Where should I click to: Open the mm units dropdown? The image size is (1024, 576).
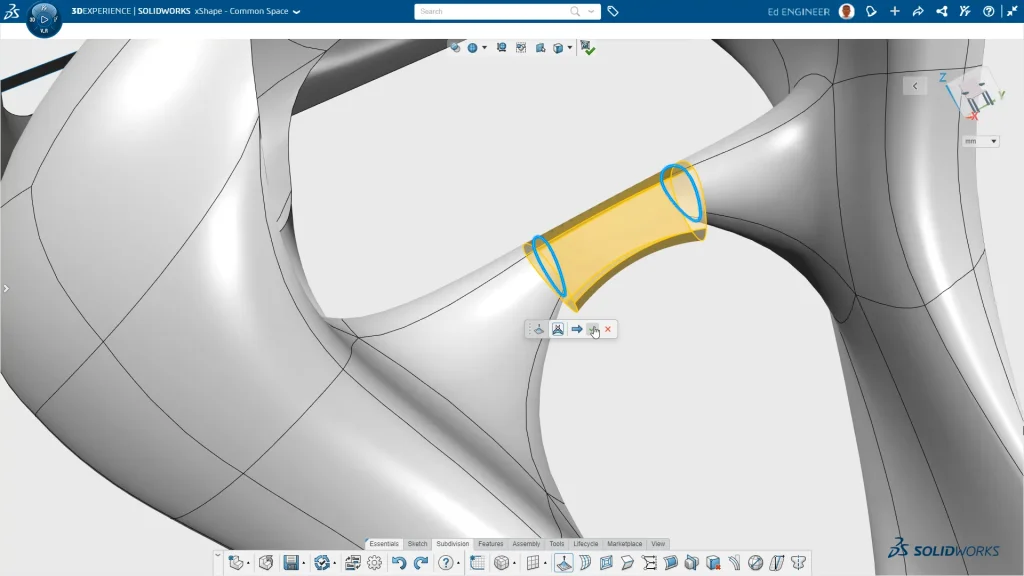pos(980,142)
